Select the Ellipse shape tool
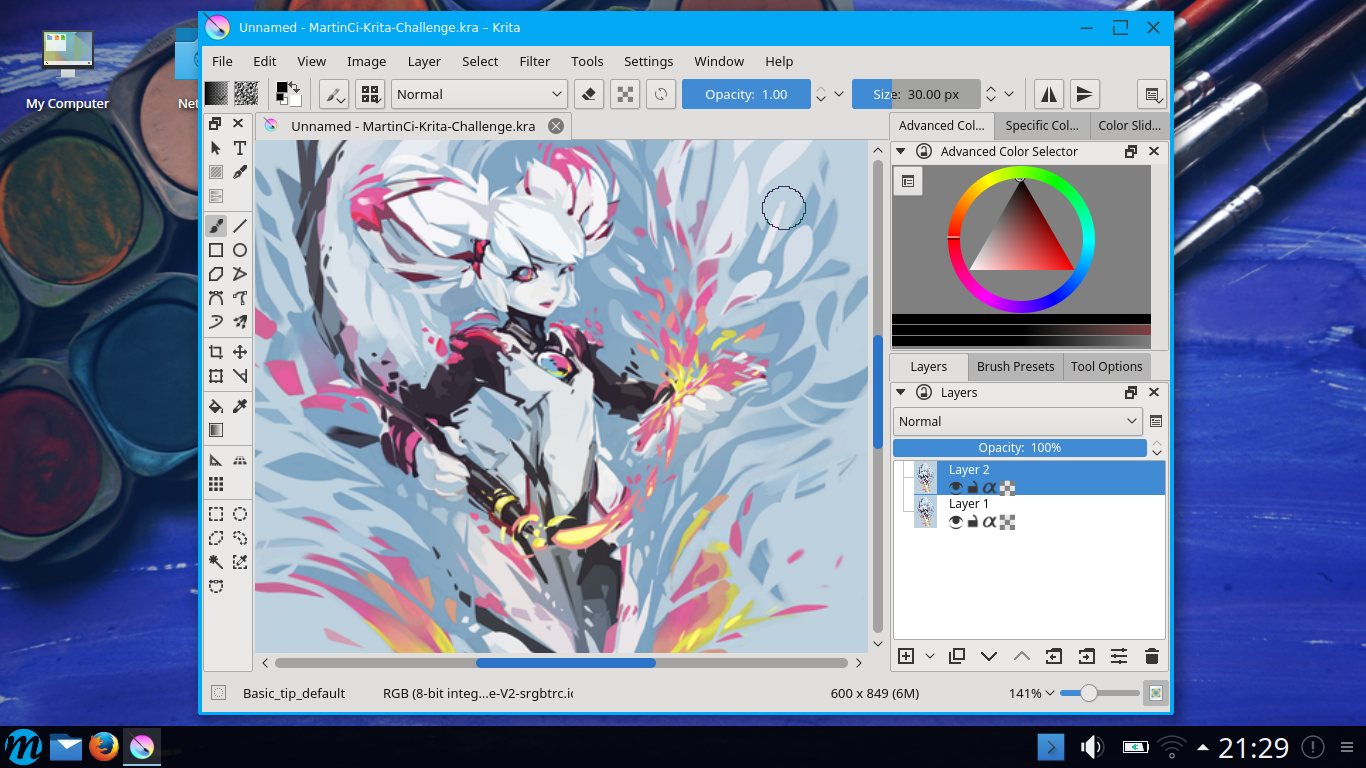This screenshot has height=768, width=1366. (240, 250)
